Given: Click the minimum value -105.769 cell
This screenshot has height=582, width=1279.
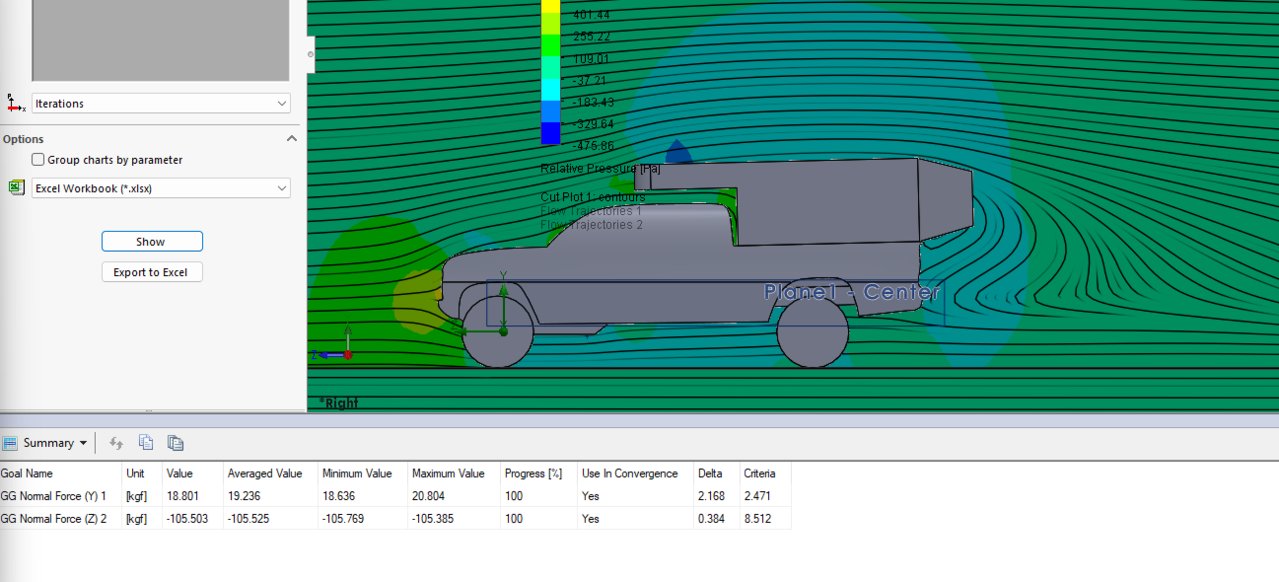Looking at the screenshot, I should 343,519.
